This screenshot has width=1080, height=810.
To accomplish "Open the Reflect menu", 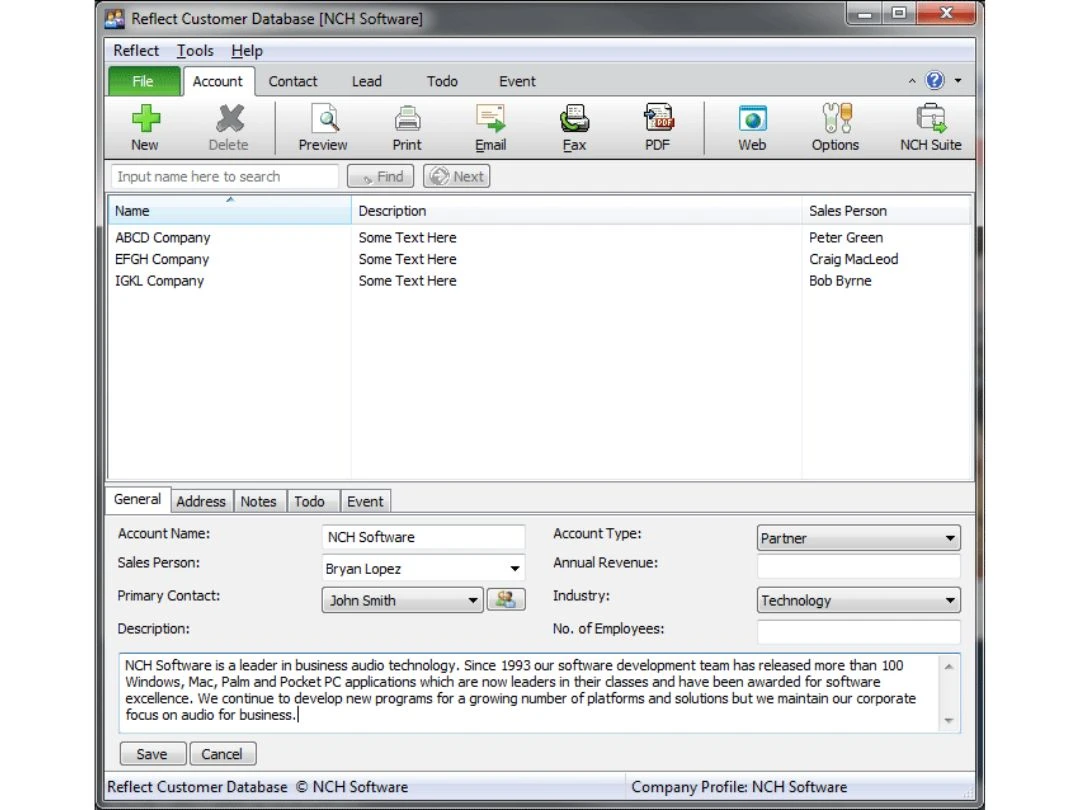I will [x=136, y=50].
